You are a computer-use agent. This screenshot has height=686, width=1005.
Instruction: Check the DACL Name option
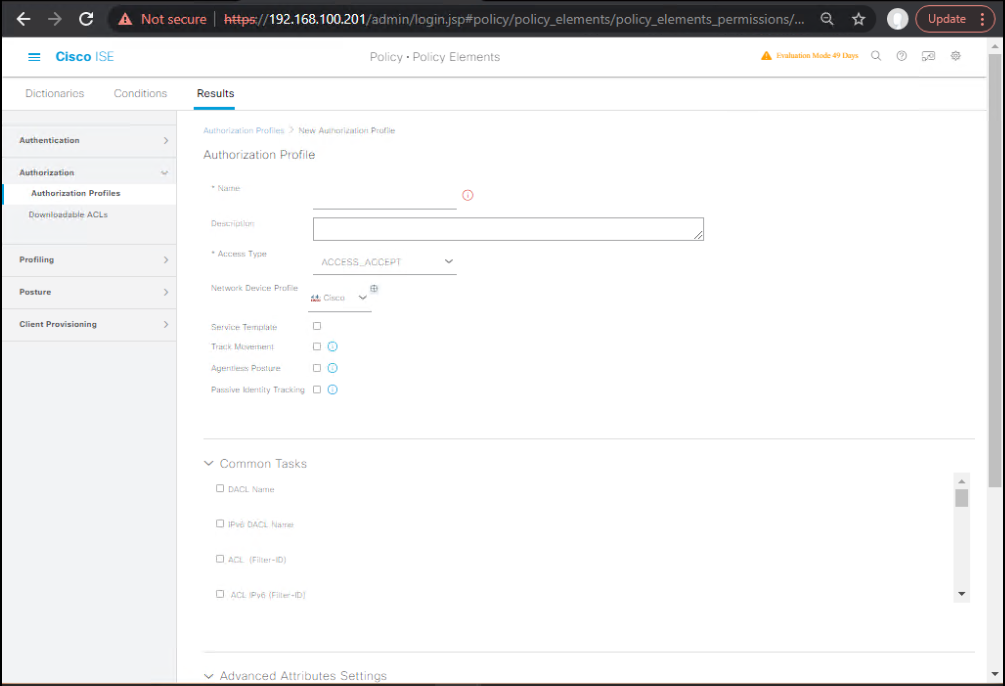(220, 489)
